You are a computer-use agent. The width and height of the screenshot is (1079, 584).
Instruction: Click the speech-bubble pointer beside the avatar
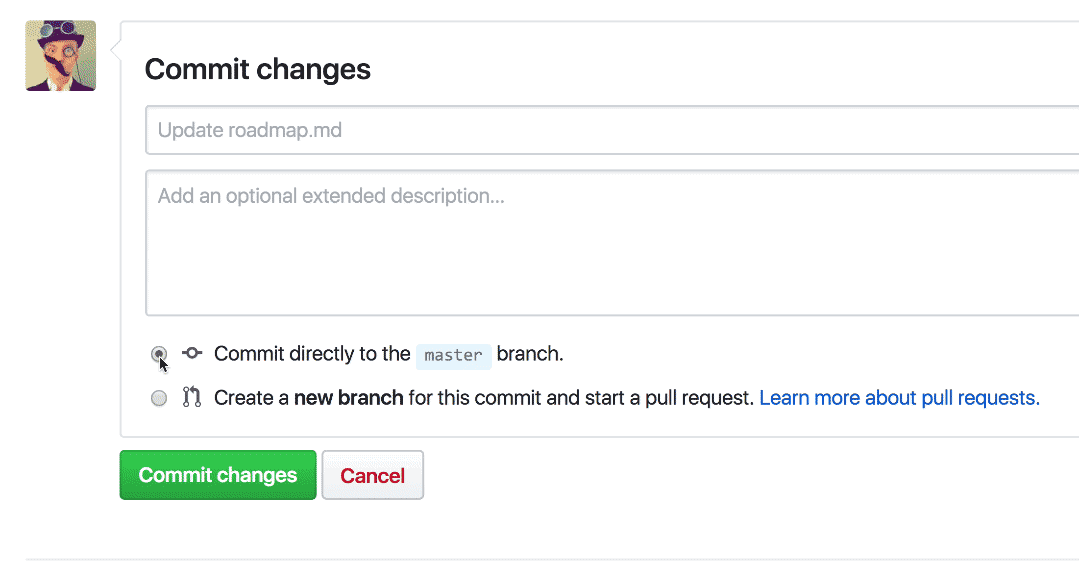pyautogui.click(x=115, y=50)
